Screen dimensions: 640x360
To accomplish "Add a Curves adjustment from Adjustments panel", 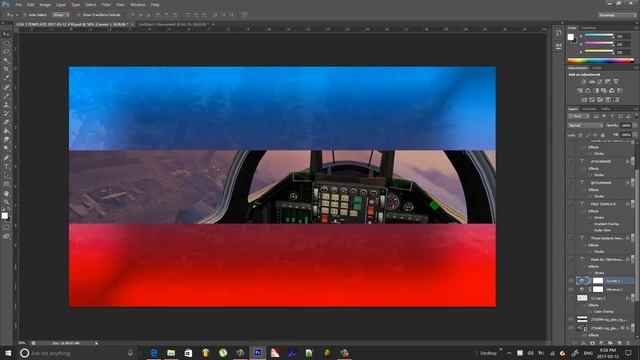I will [x=600, y=82].
